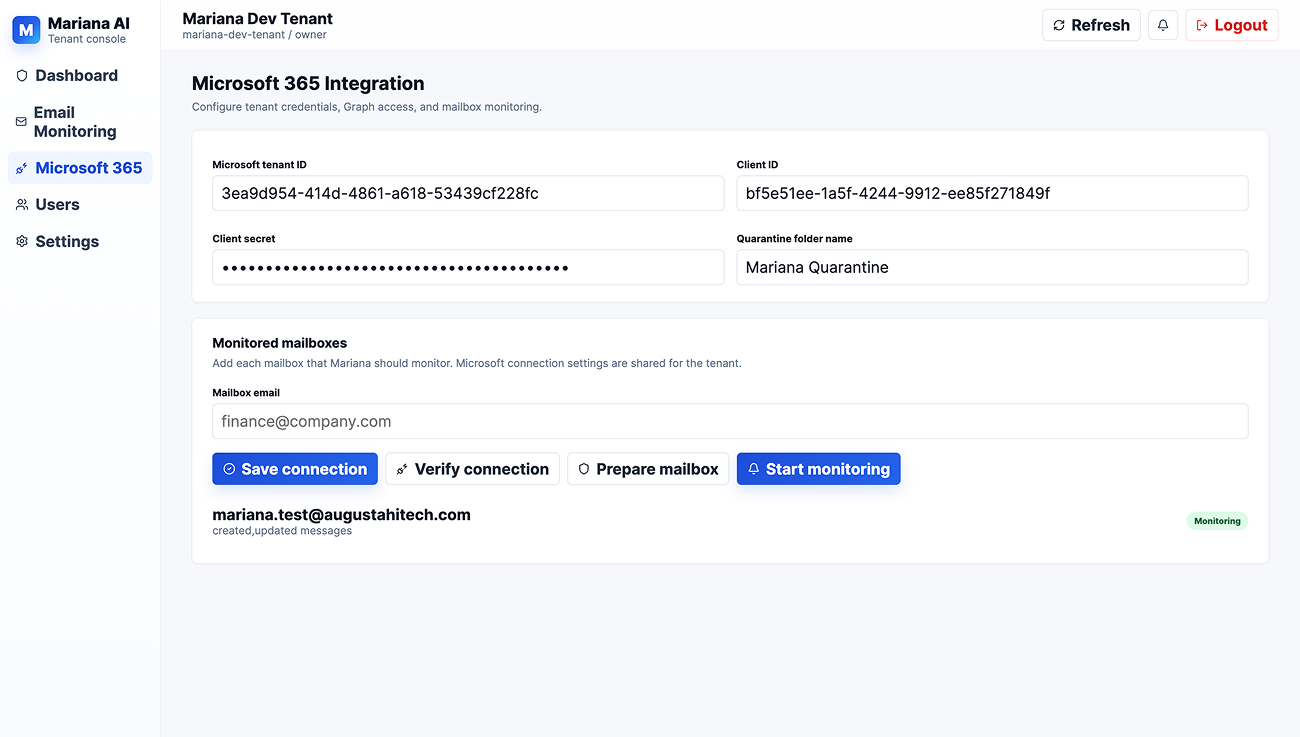Go to Email Monitoring section
This screenshot has width=1300, height=737.
[x=80, y=122]
